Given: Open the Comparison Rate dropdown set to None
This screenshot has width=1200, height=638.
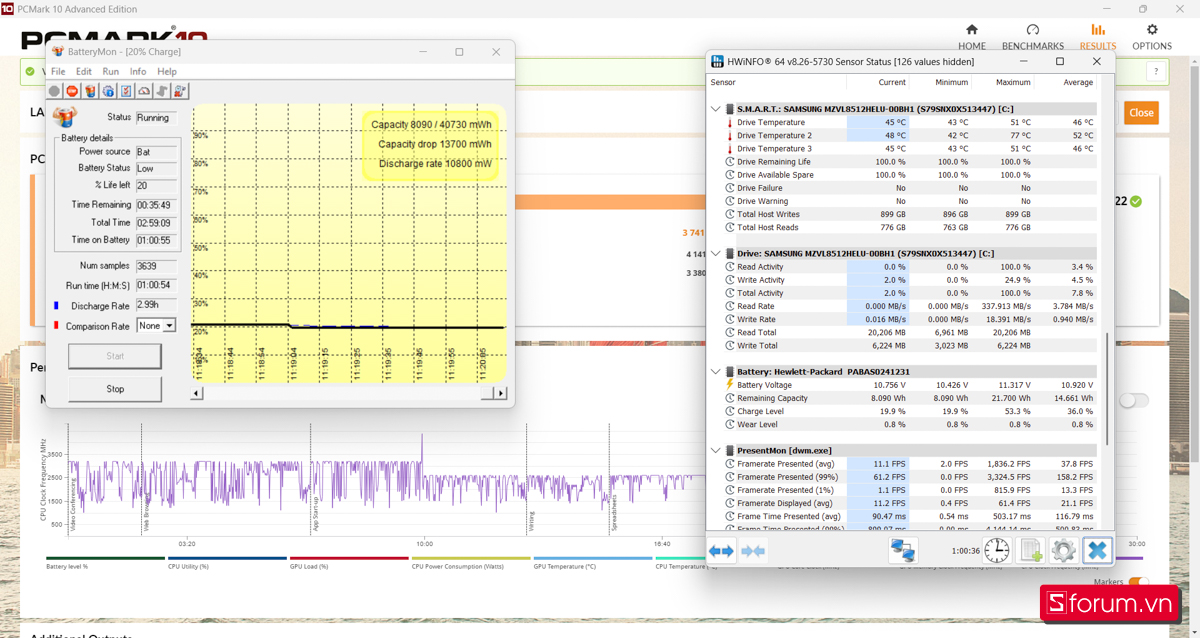Looking at the screenshot, I should (156, 326).
